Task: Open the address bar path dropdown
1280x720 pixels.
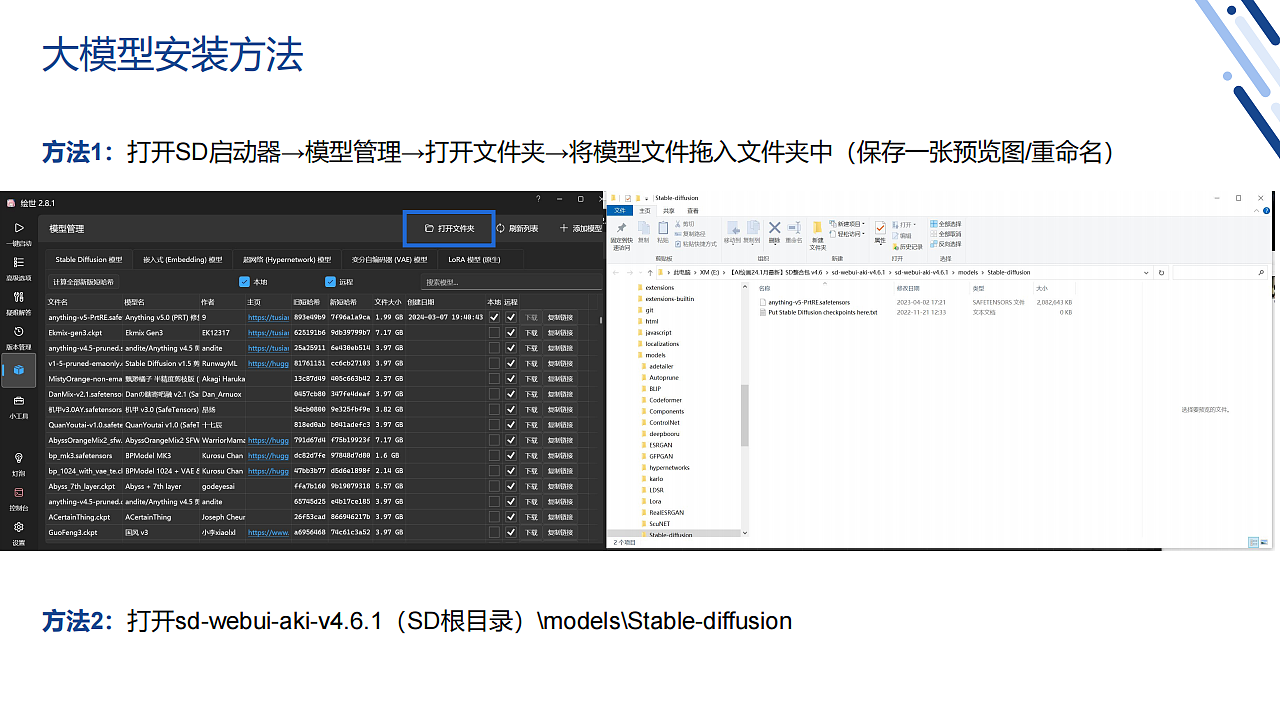Action: [1146, 271]
